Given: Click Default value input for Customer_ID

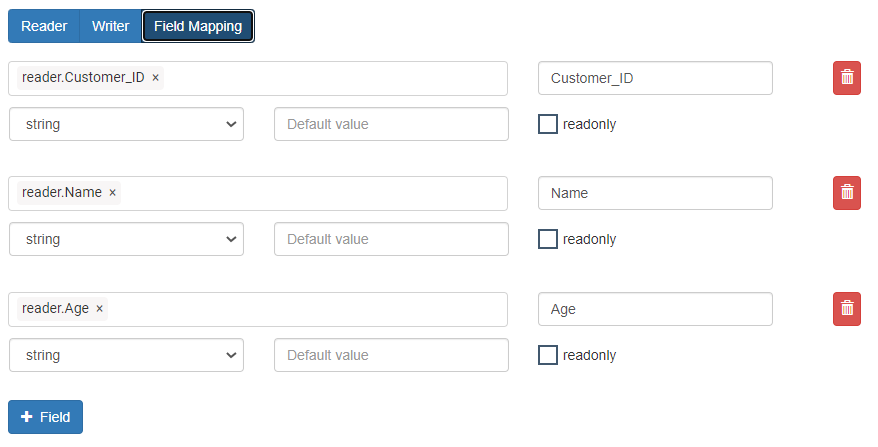Looking at the screenshot, I should [x=391, y=124].
